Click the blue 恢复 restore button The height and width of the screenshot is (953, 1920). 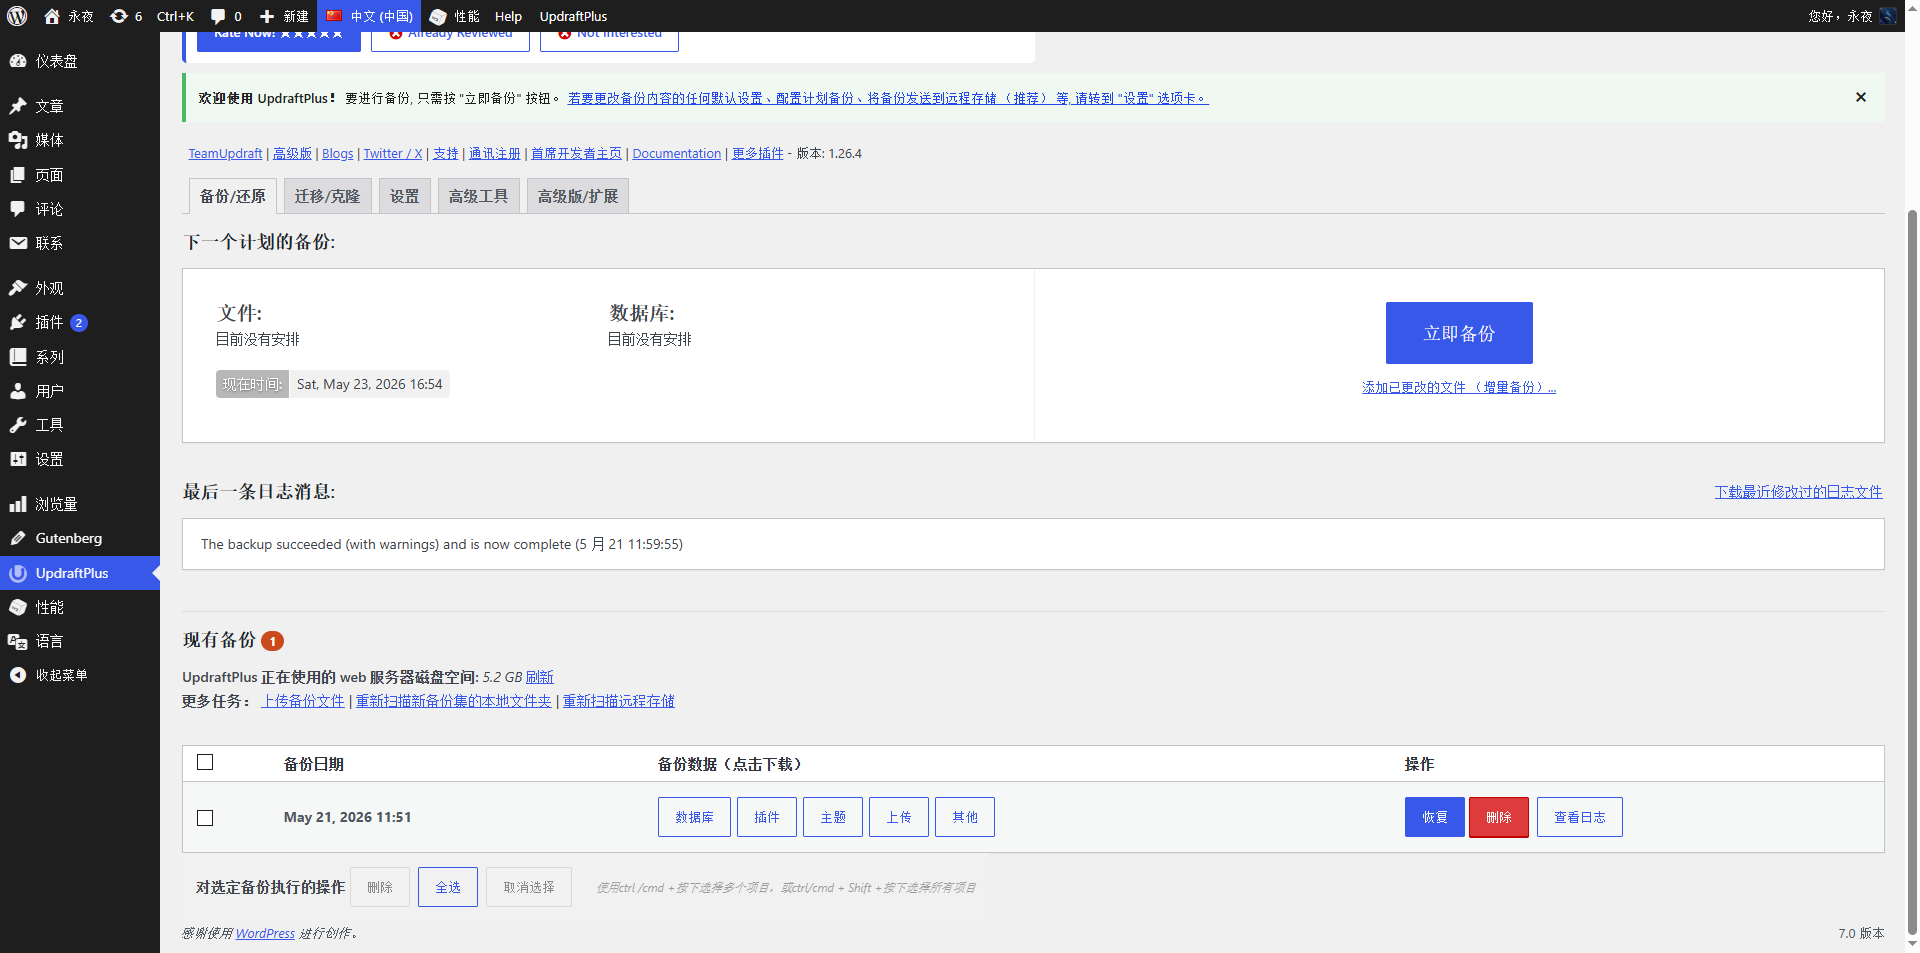1435,817
